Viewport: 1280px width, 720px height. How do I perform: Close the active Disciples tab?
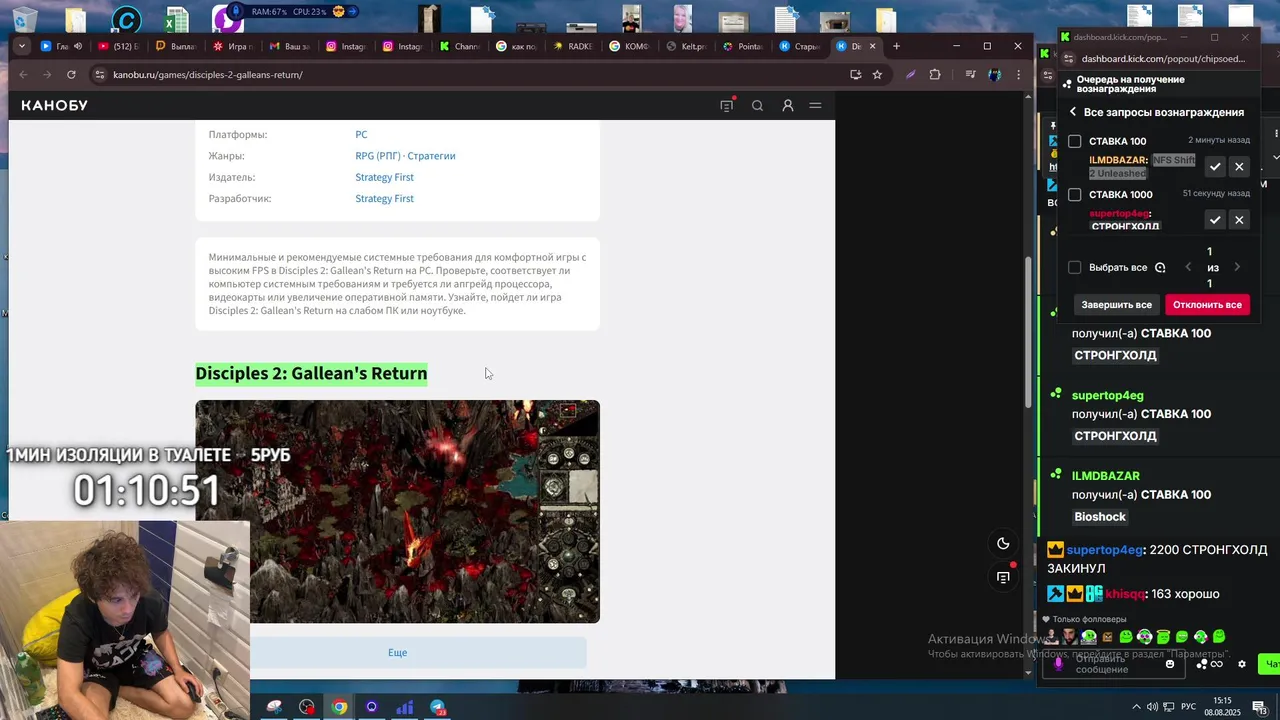coord(872,46)
